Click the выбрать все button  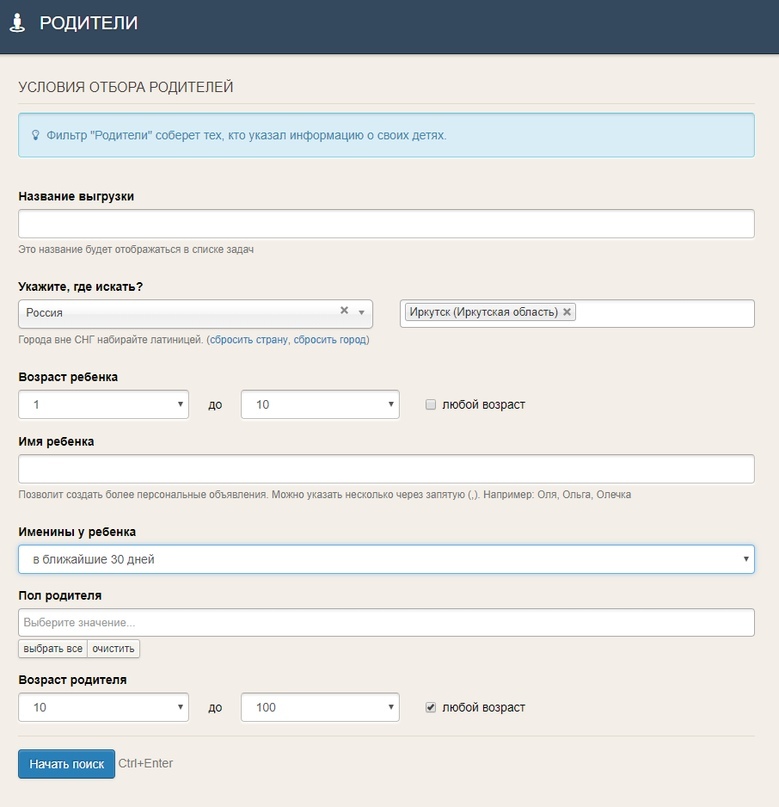[x=53, y=648]
